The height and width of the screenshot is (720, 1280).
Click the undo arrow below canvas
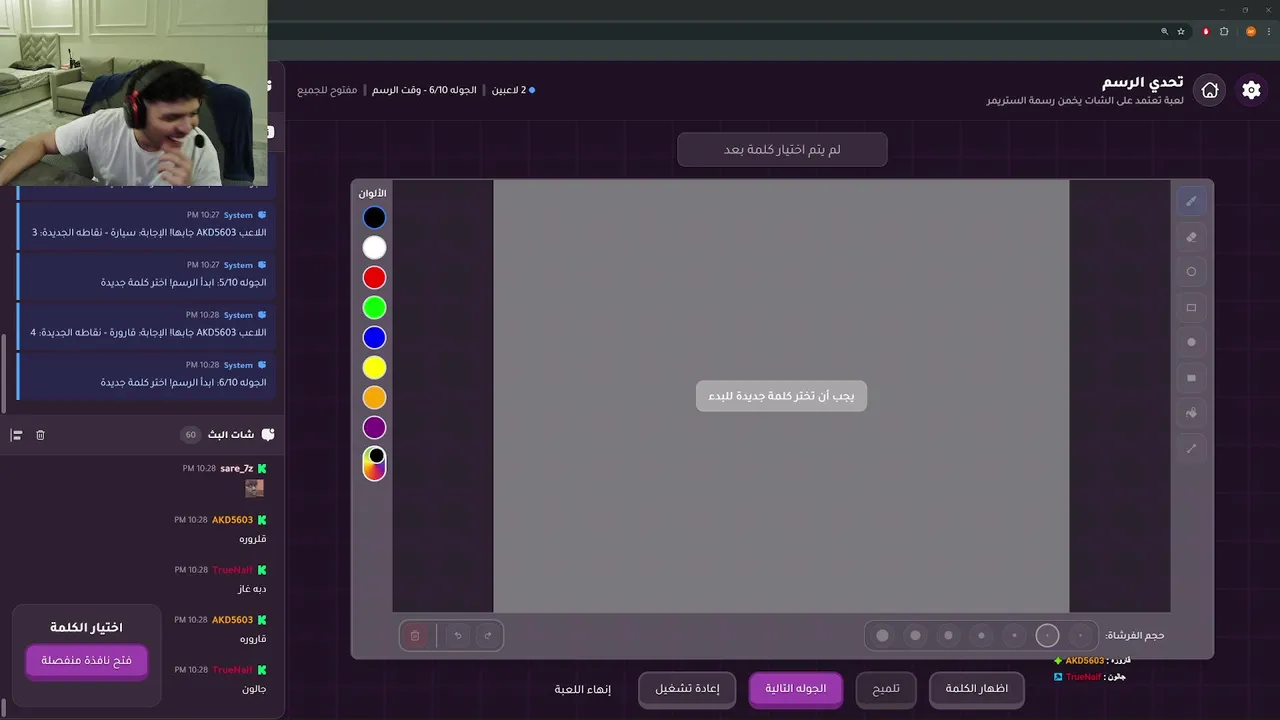(x=458, y=635)
